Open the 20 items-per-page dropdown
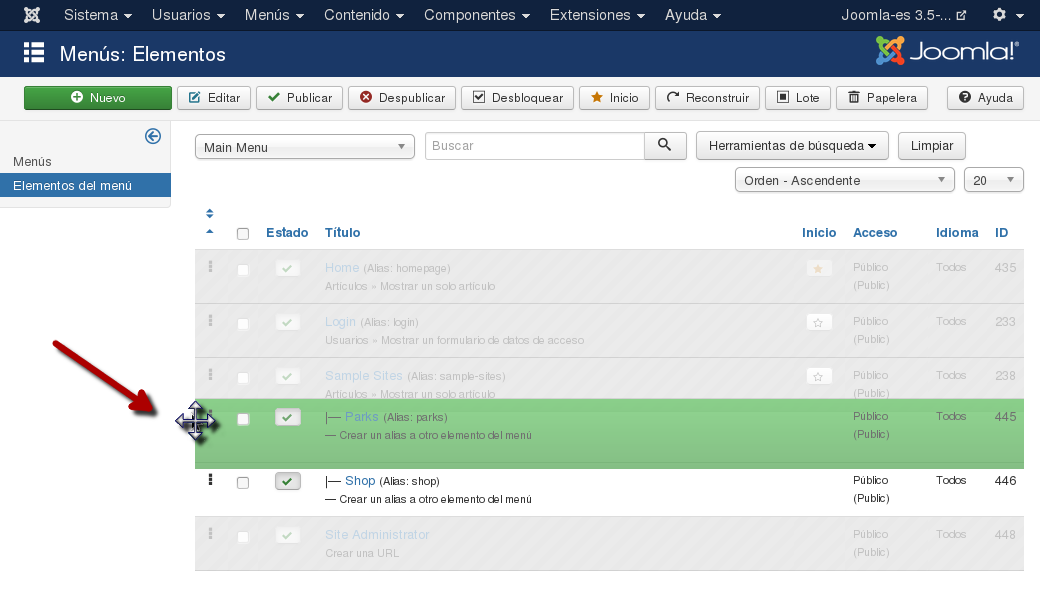1040x591 pixels. pos(993,180)
